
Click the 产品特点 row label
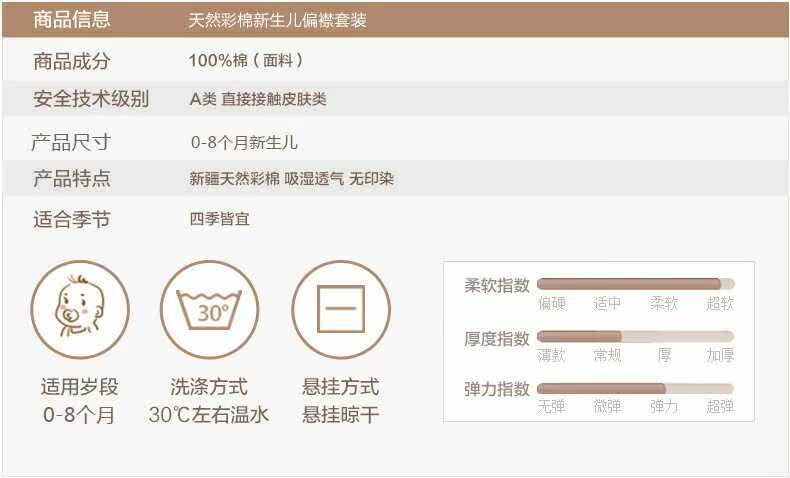(x=72, y=179)
